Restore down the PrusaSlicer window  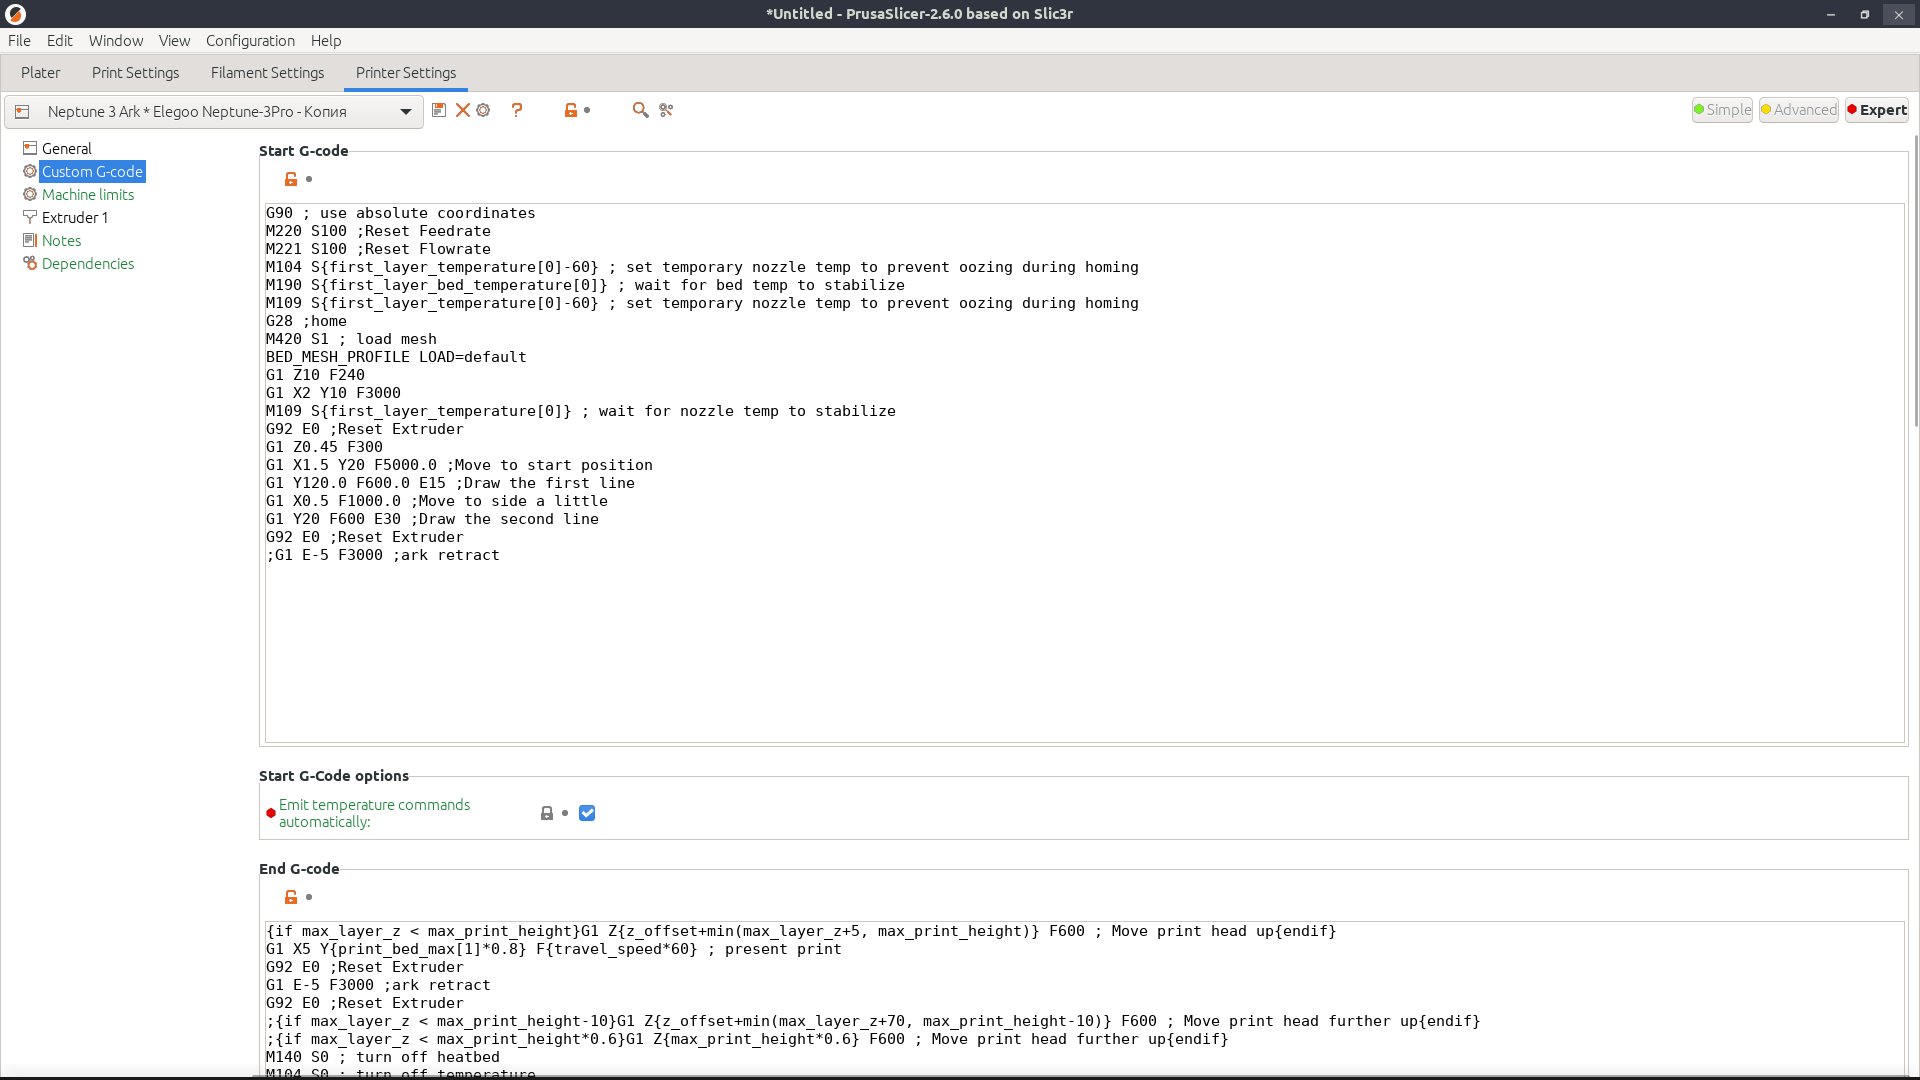tap(1864, 14)
